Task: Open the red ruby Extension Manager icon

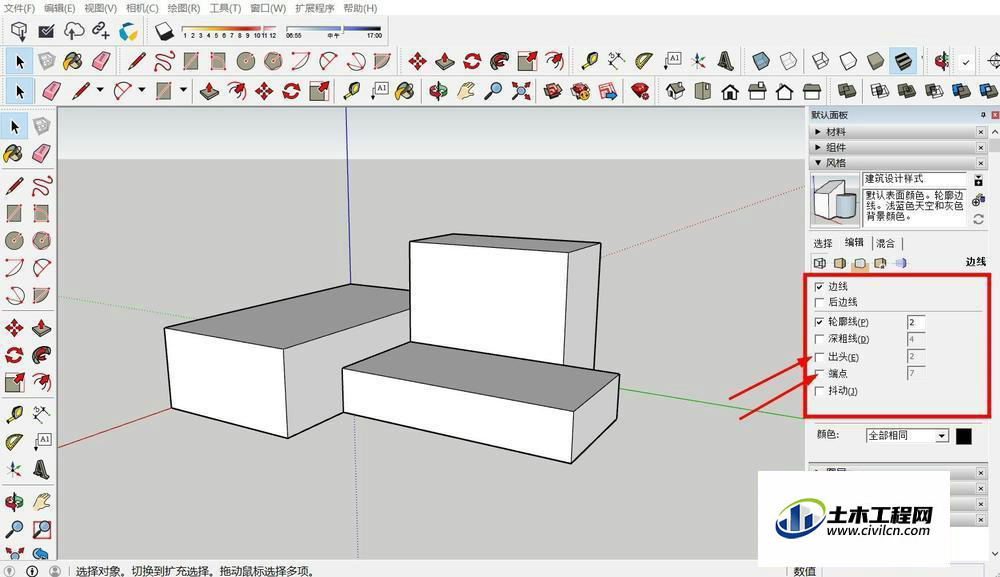Action: [x=640, y=91]
